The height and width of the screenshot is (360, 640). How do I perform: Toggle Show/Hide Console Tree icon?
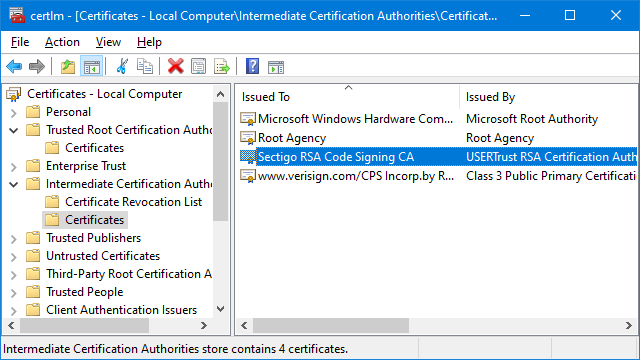pyautogui.click(x=91, y=66)
